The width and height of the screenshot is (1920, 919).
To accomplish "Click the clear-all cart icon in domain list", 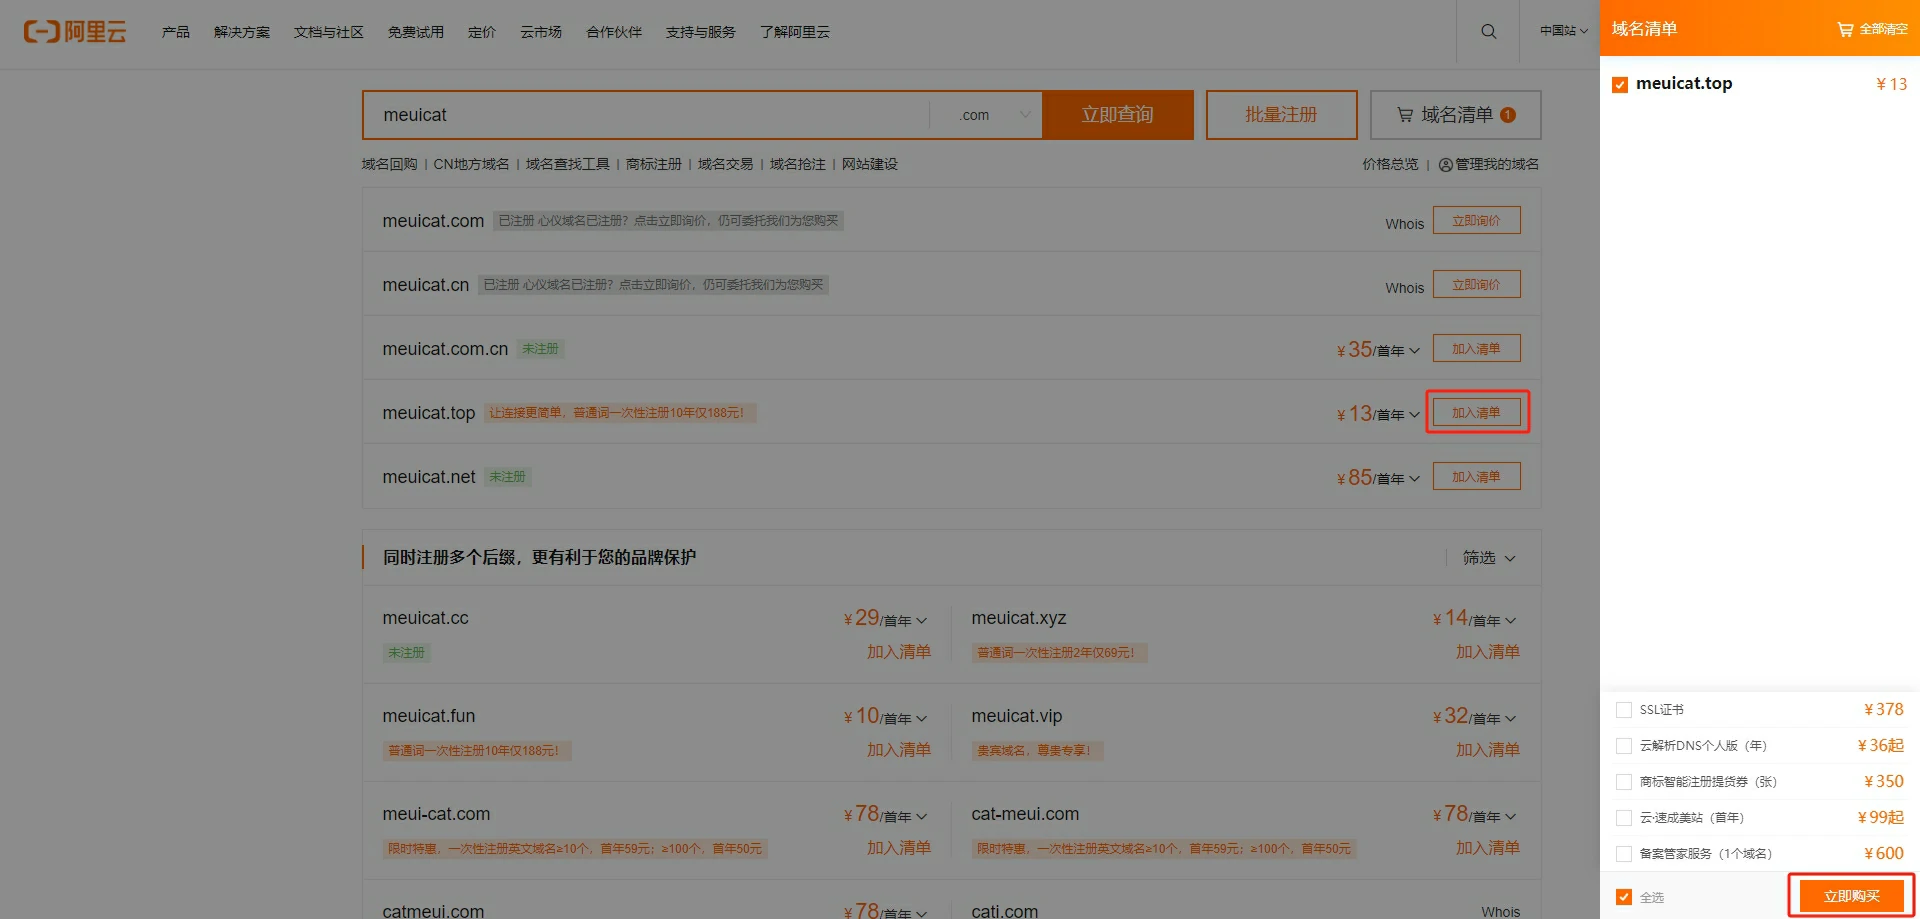I will coord(1845,30).
